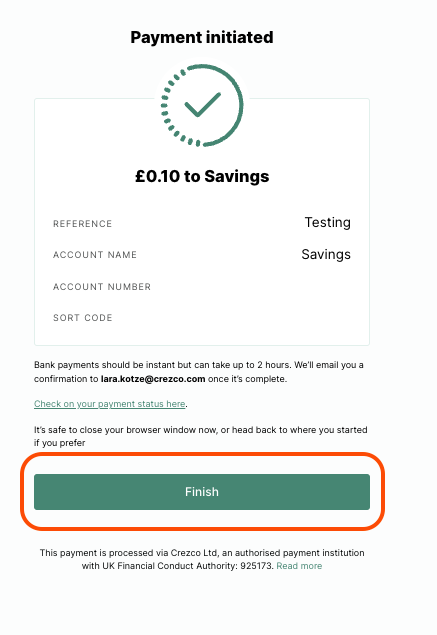Click the bank payments timing notice text

pos(199,372)
